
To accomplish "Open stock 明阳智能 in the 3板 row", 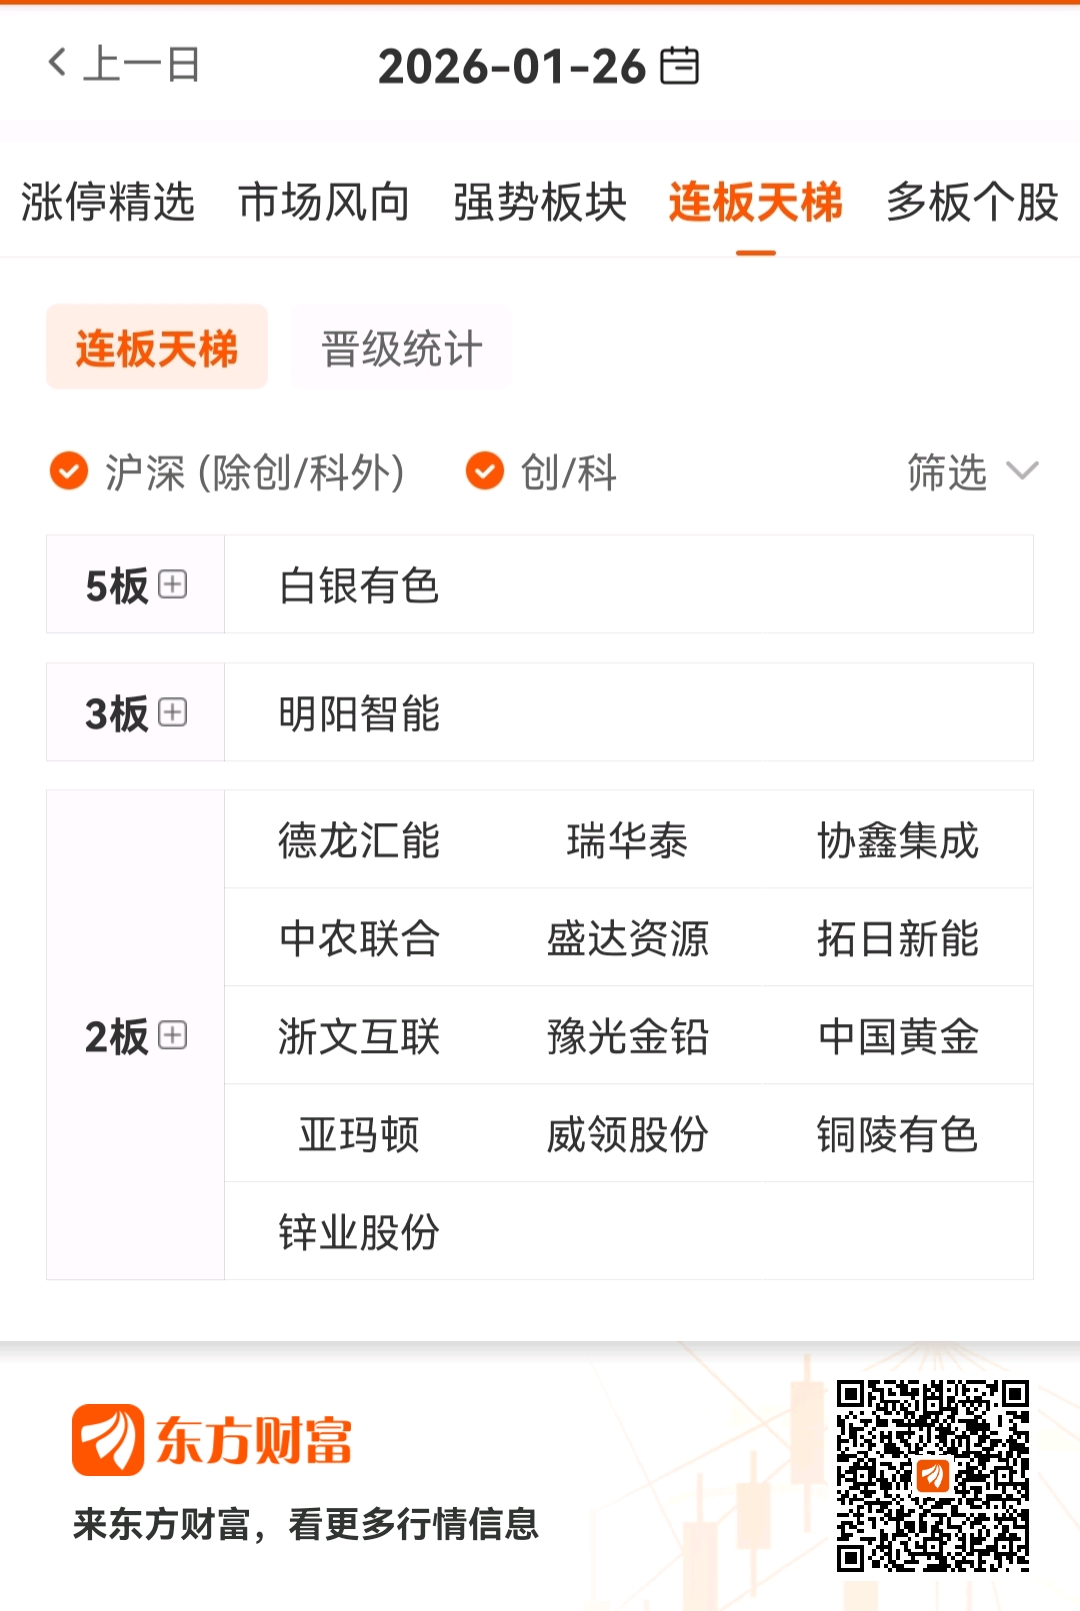I will point(359,713).
